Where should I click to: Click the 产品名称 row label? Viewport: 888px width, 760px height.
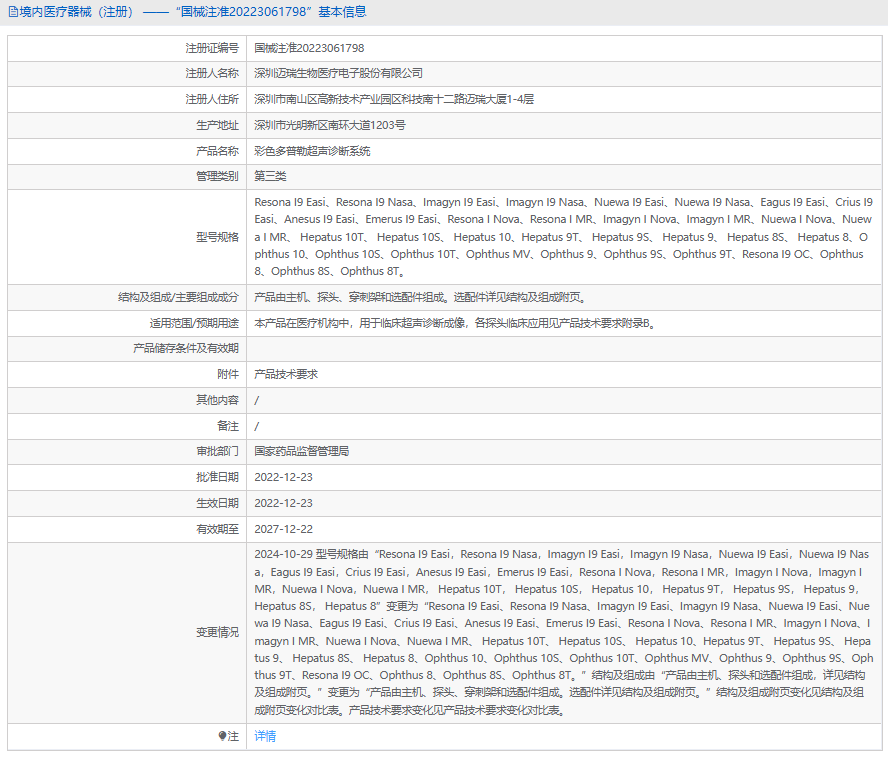pos(217,151)
